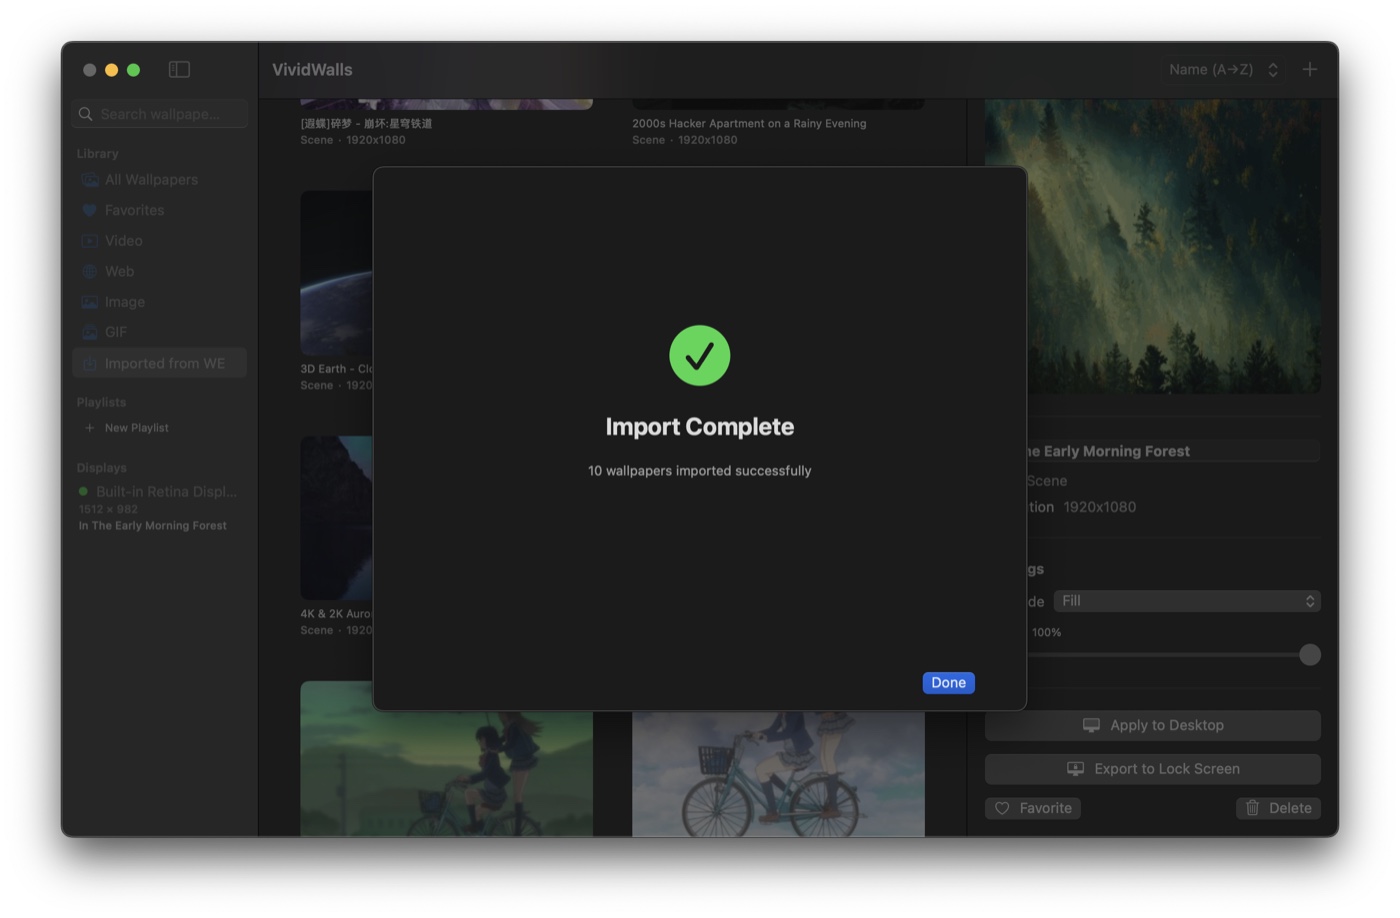
Task: Click the 'Import Complete' heading
Action: click(x=699, y=427)
